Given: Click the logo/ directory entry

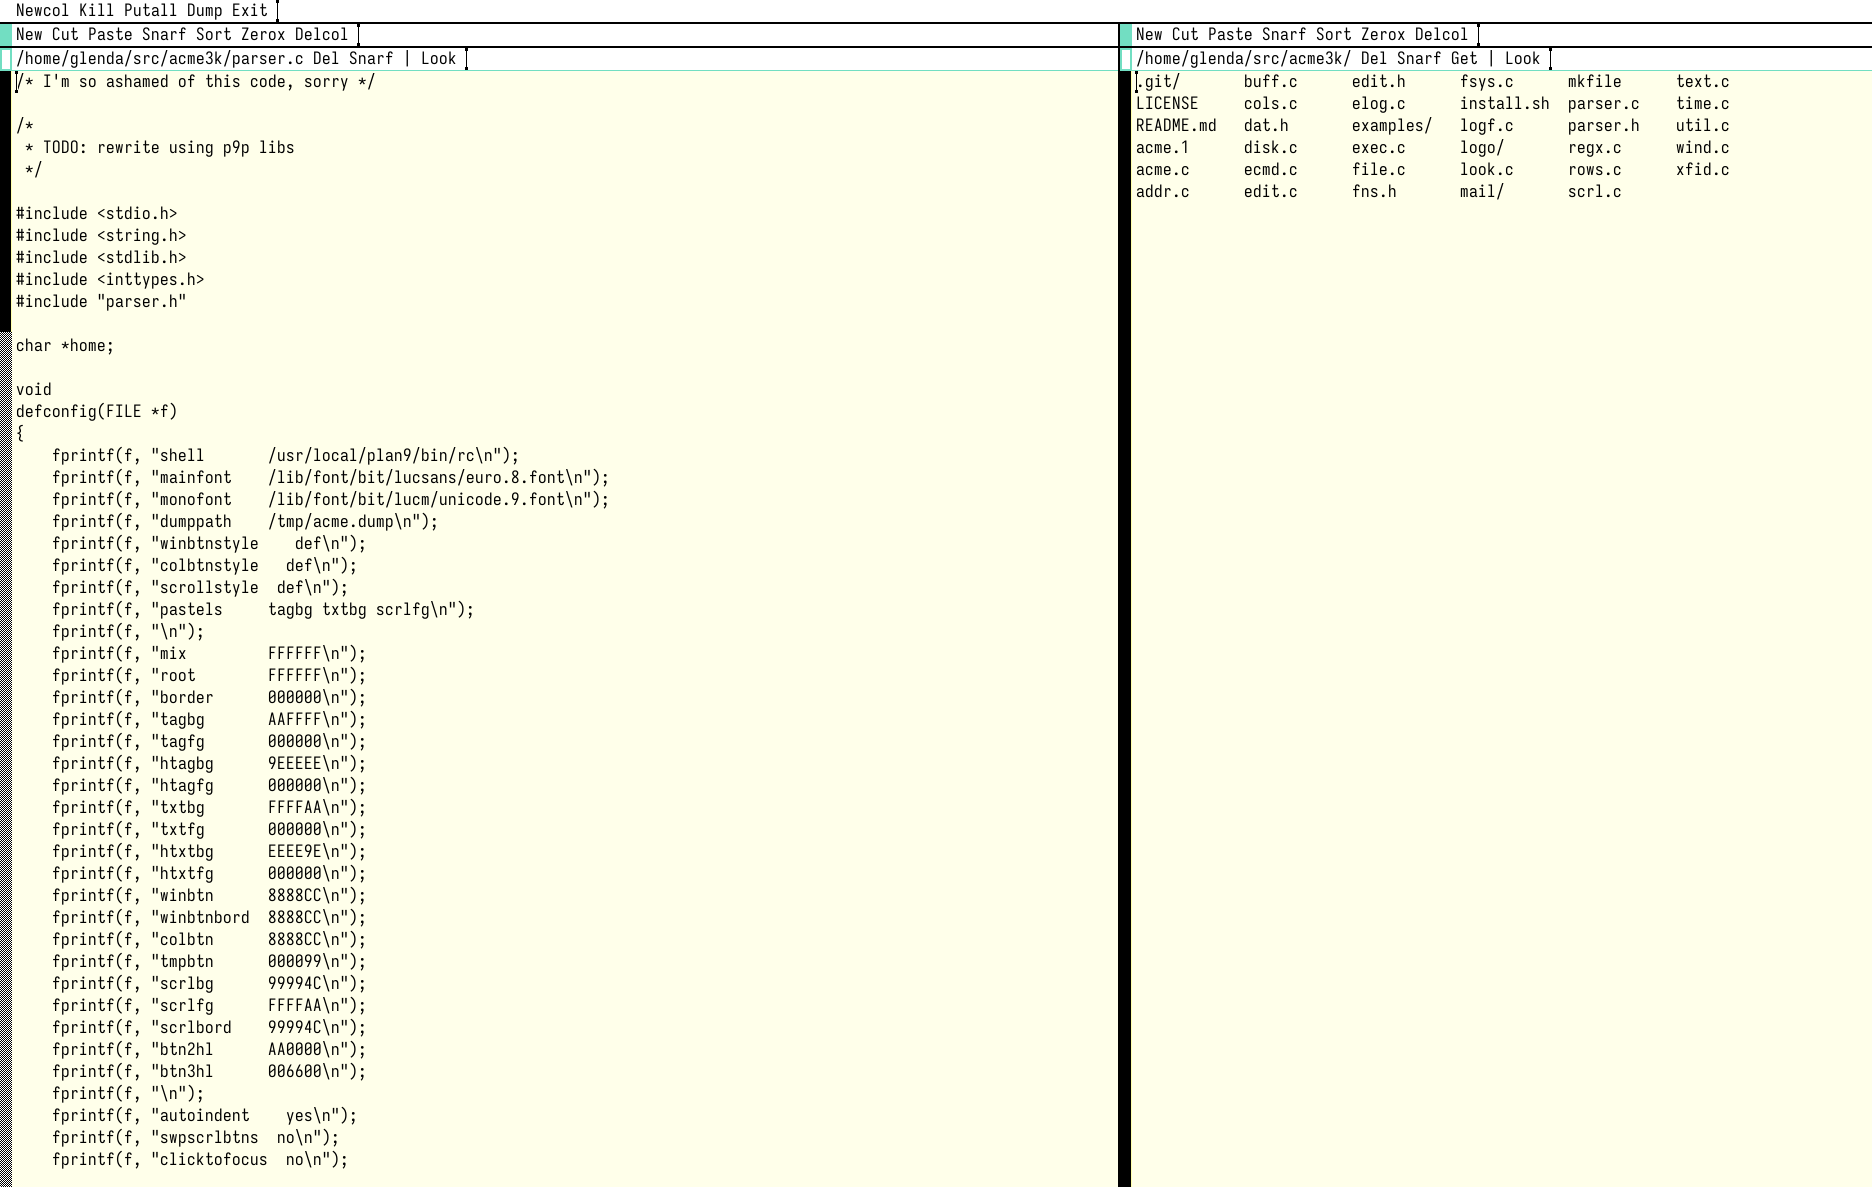Looking at the screenshot, I should point(1482,148).
